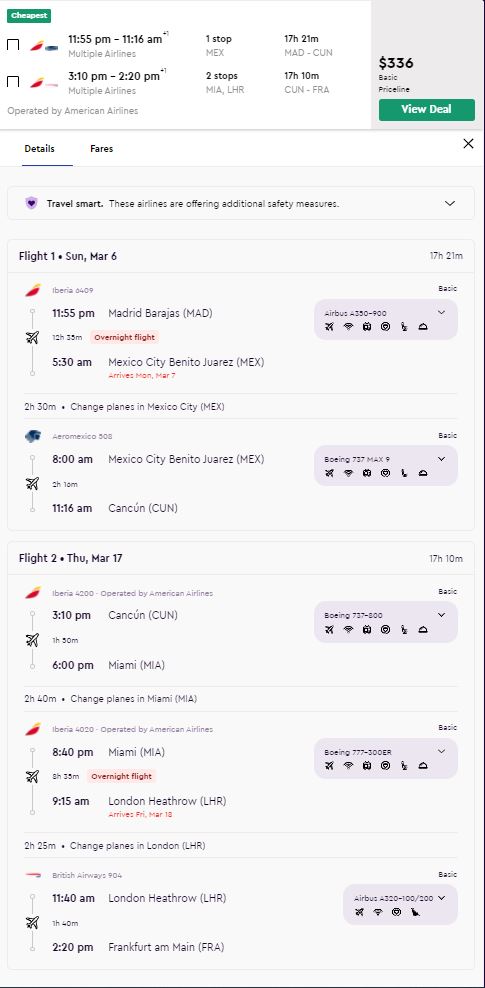
Task: Click the seat icon on Airbus A320-100/200 amenities
Action: coord(415,912)
